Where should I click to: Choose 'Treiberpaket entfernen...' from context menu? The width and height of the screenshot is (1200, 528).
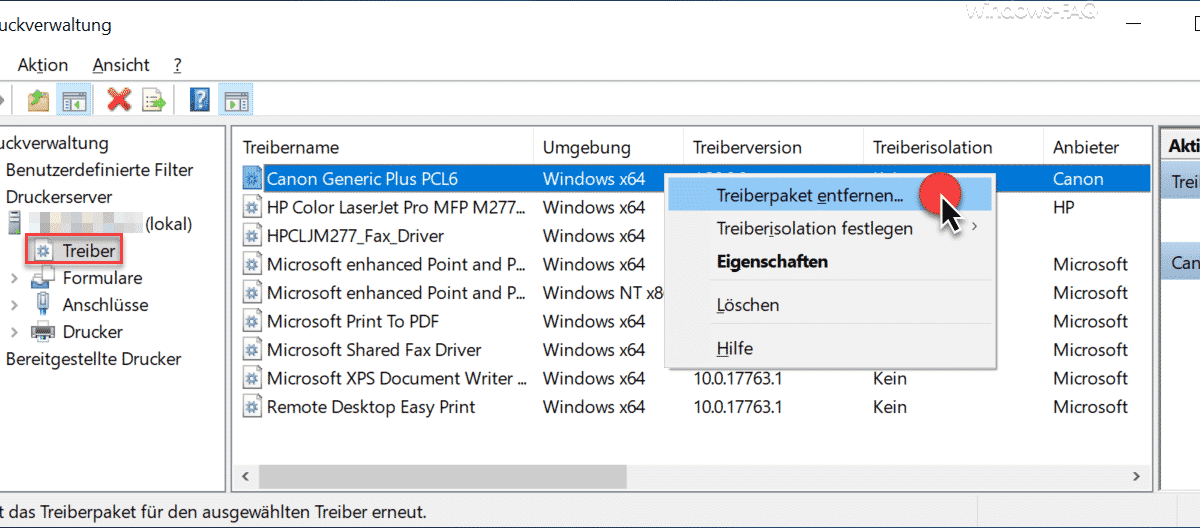(x=809, y=196)
